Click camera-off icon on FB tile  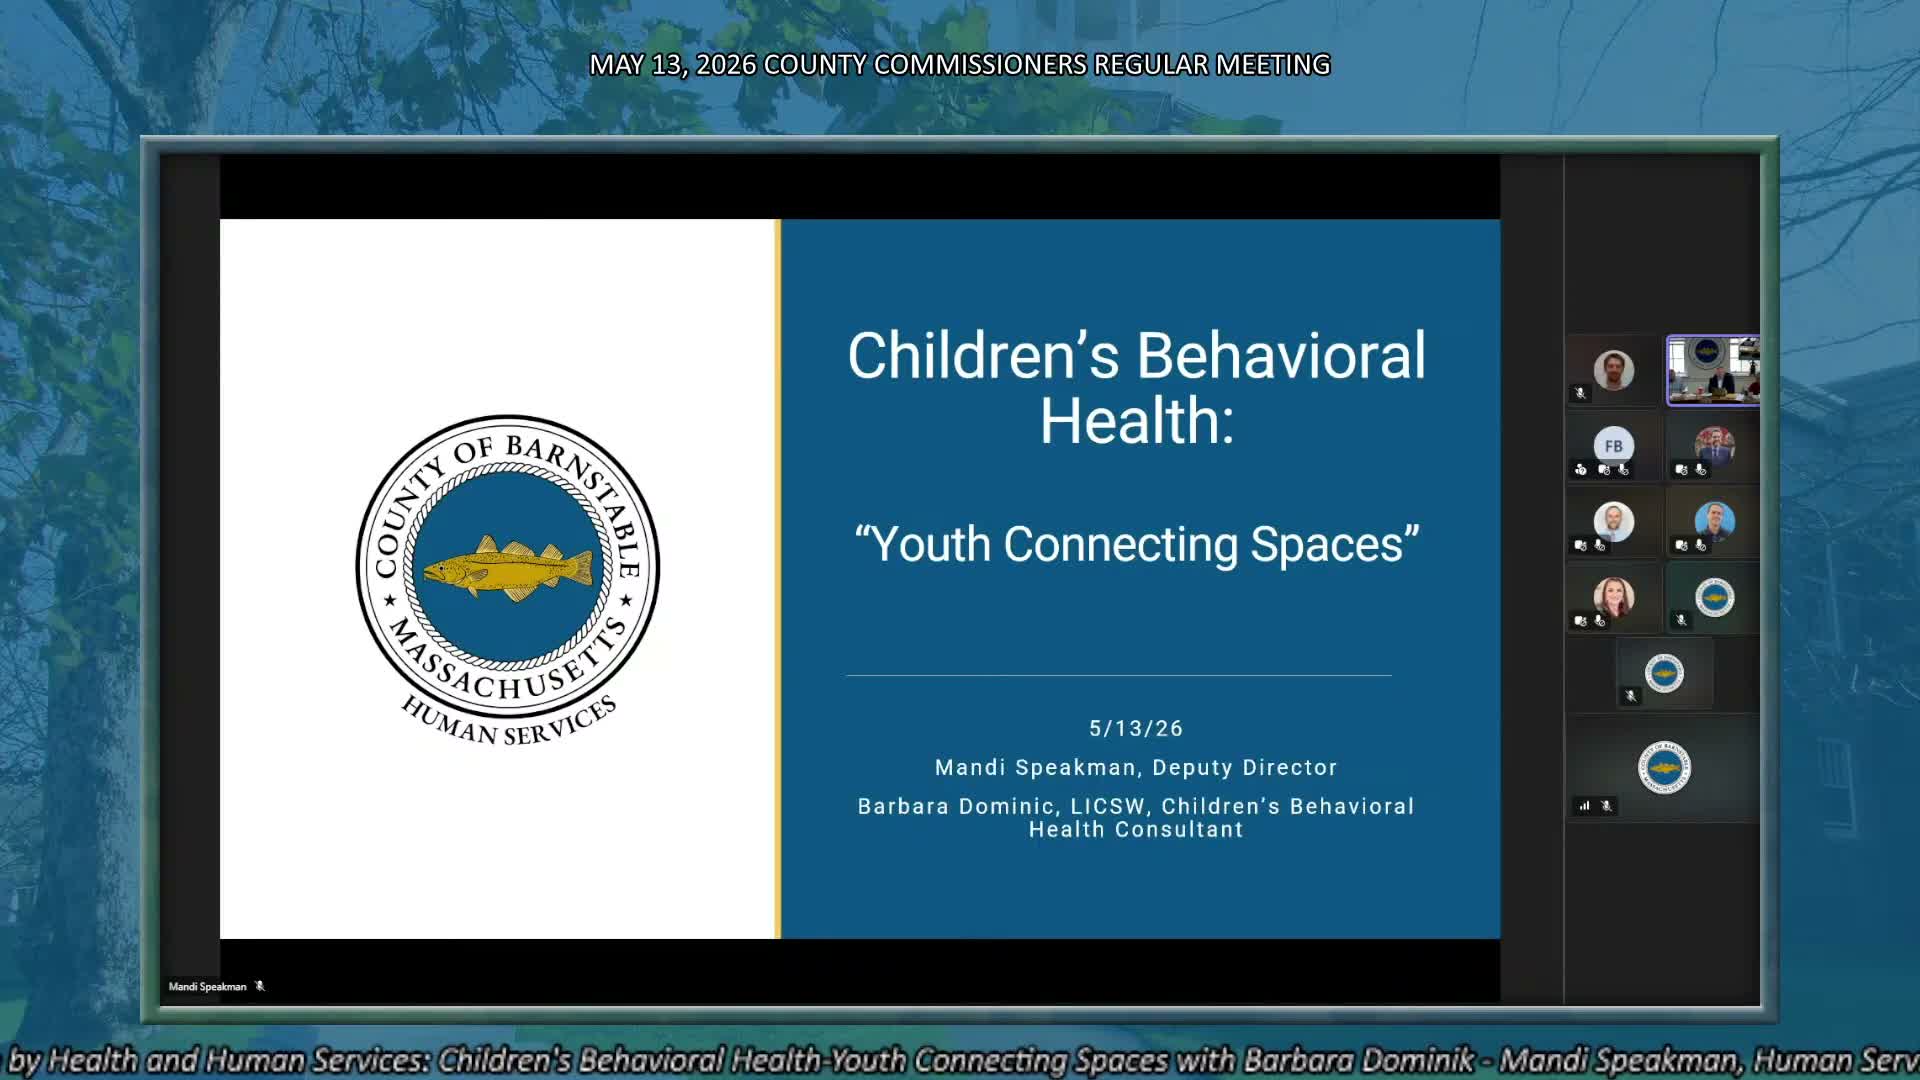(1604, 469)
